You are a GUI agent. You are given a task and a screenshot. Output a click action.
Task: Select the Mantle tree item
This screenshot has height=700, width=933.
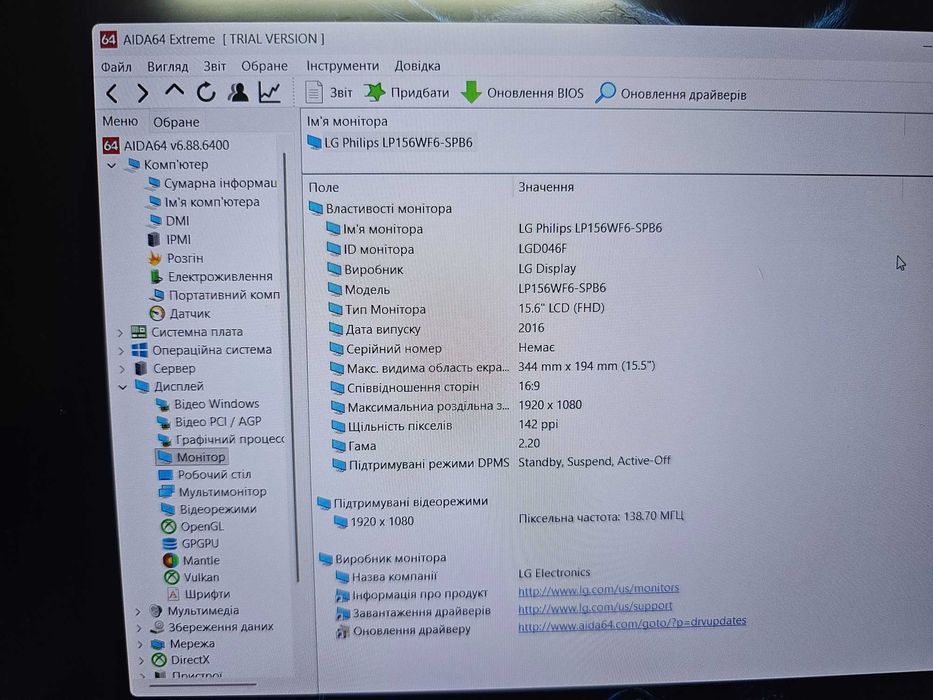(x=192, y=561)
